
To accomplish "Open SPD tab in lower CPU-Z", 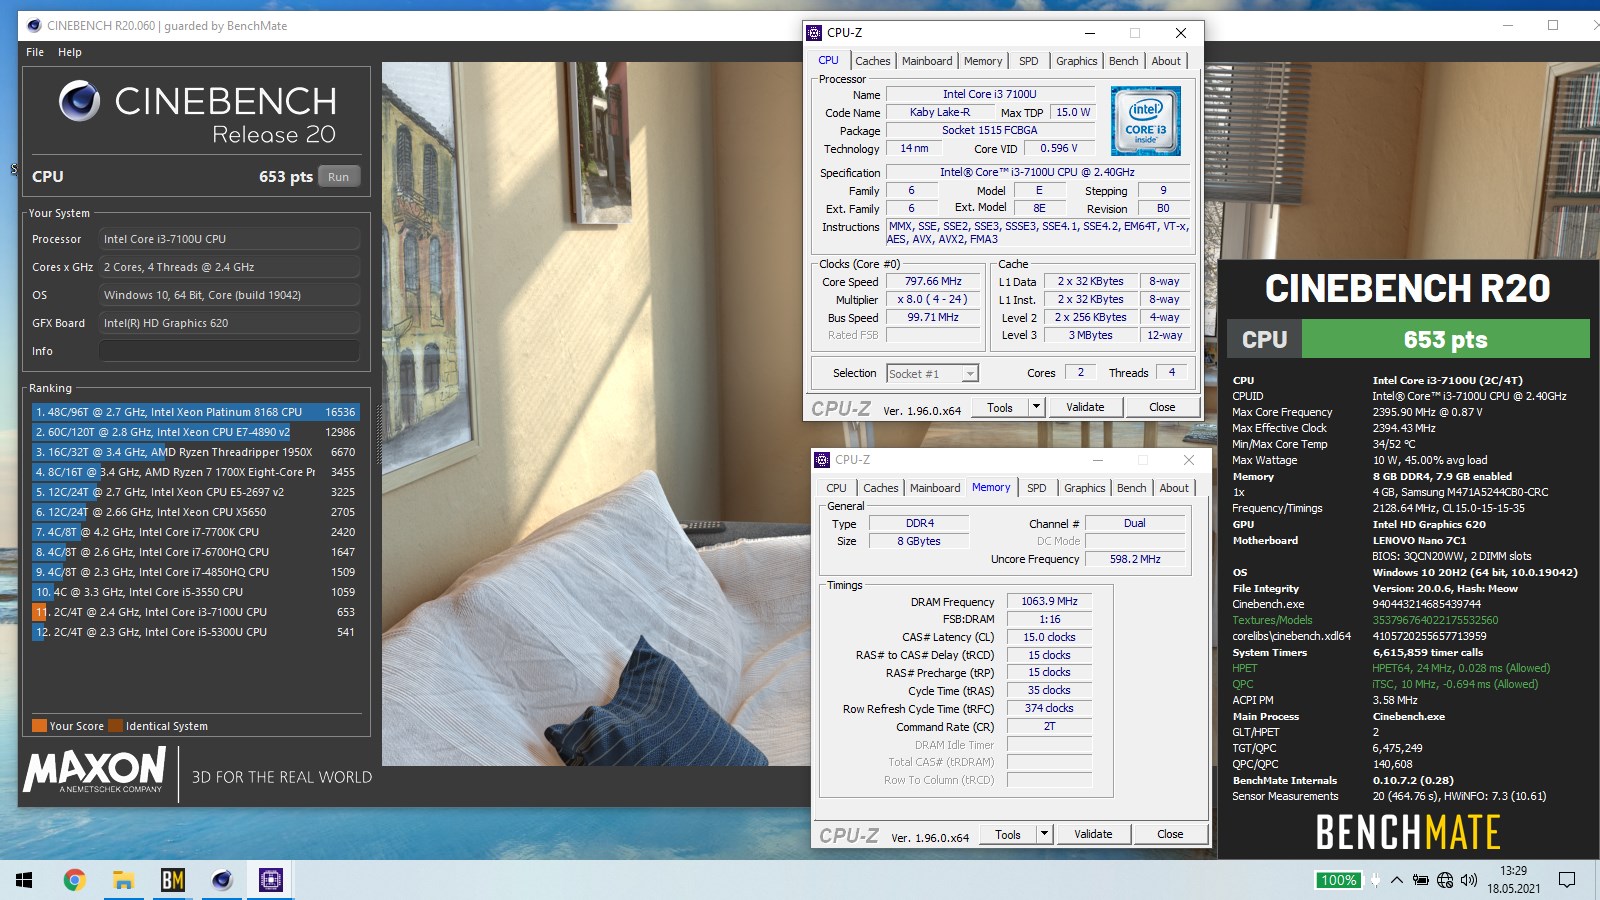I will point(1036,488).
